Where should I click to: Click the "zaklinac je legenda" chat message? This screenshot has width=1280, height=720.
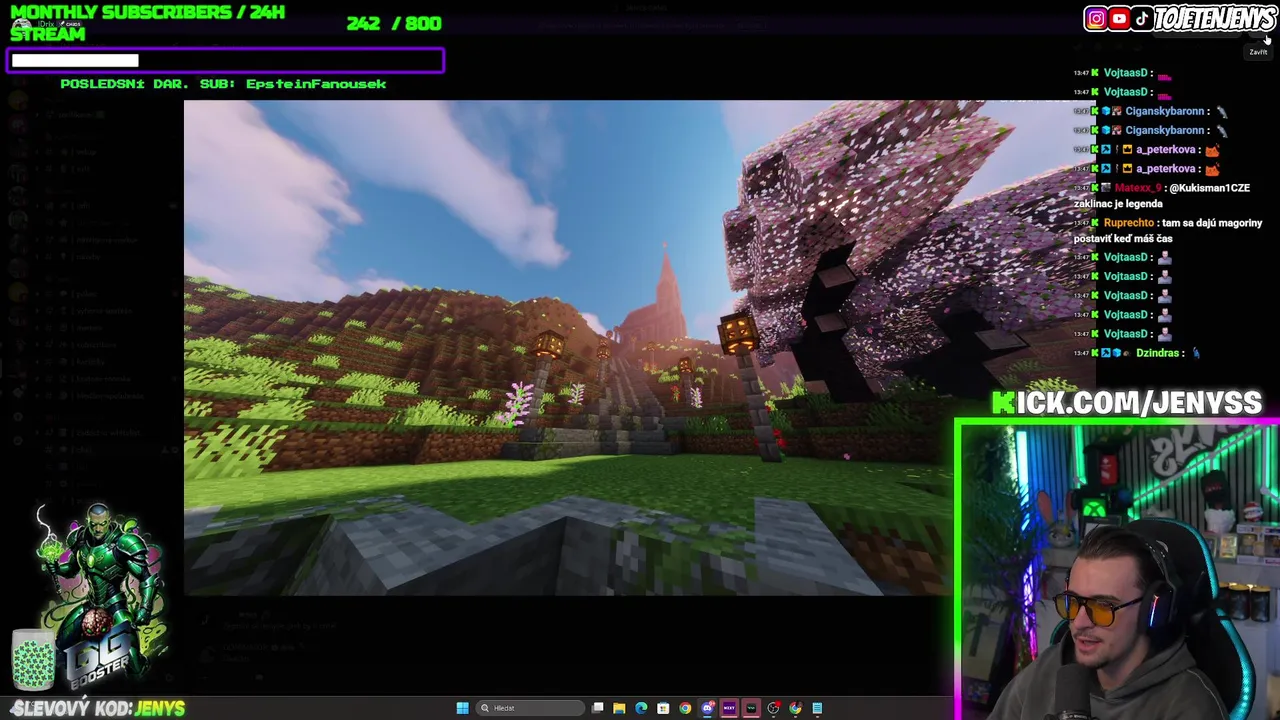pyautogui.click(x=1118, y=204)
